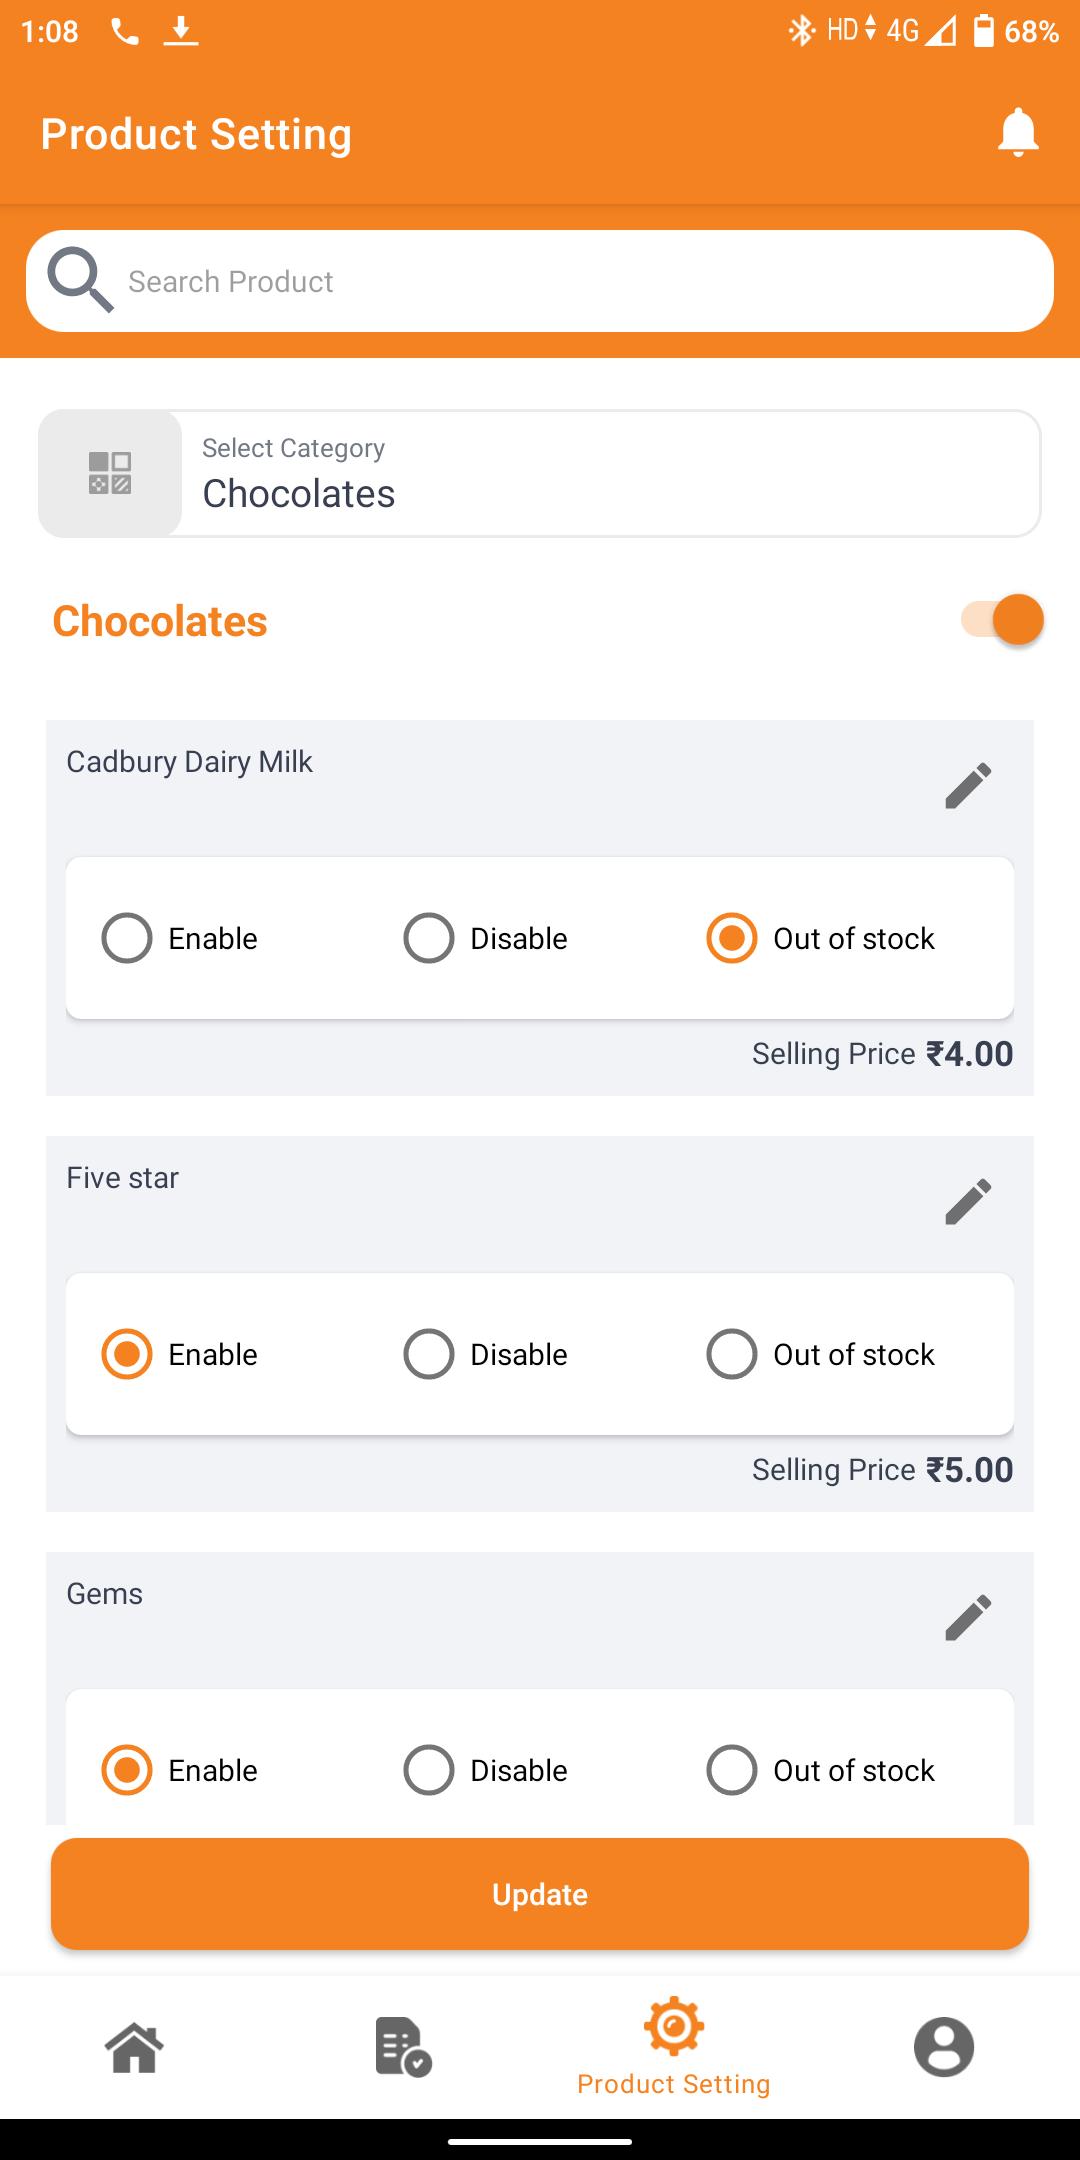Screen dimensions: 1080x2160
Task: Open the profile account icon
Action: tap(943, 2047)
